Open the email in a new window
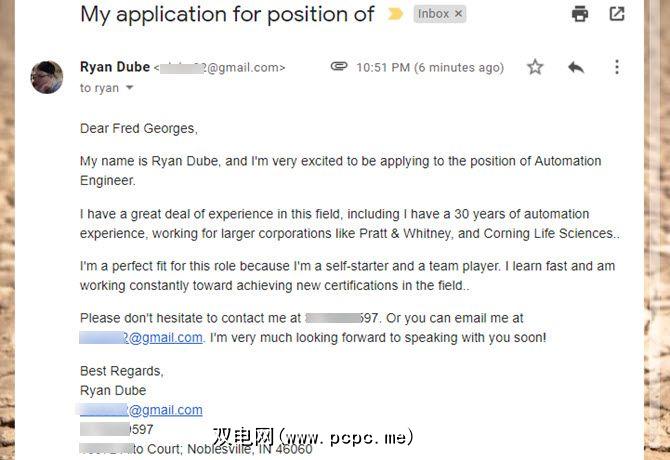Image resolution: width=670 pixels, height=460 pixels. (x=617, y=14)
